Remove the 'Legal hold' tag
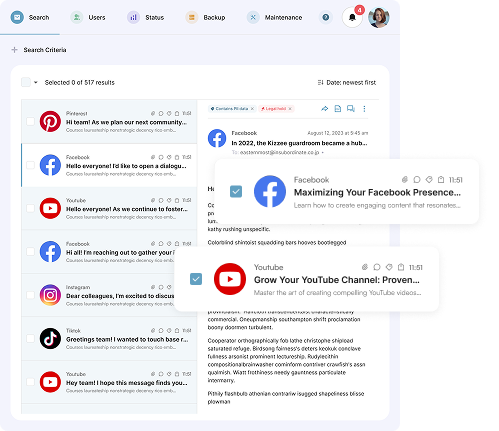The height and width of the screenshot is (431, 499). point(290,109)
